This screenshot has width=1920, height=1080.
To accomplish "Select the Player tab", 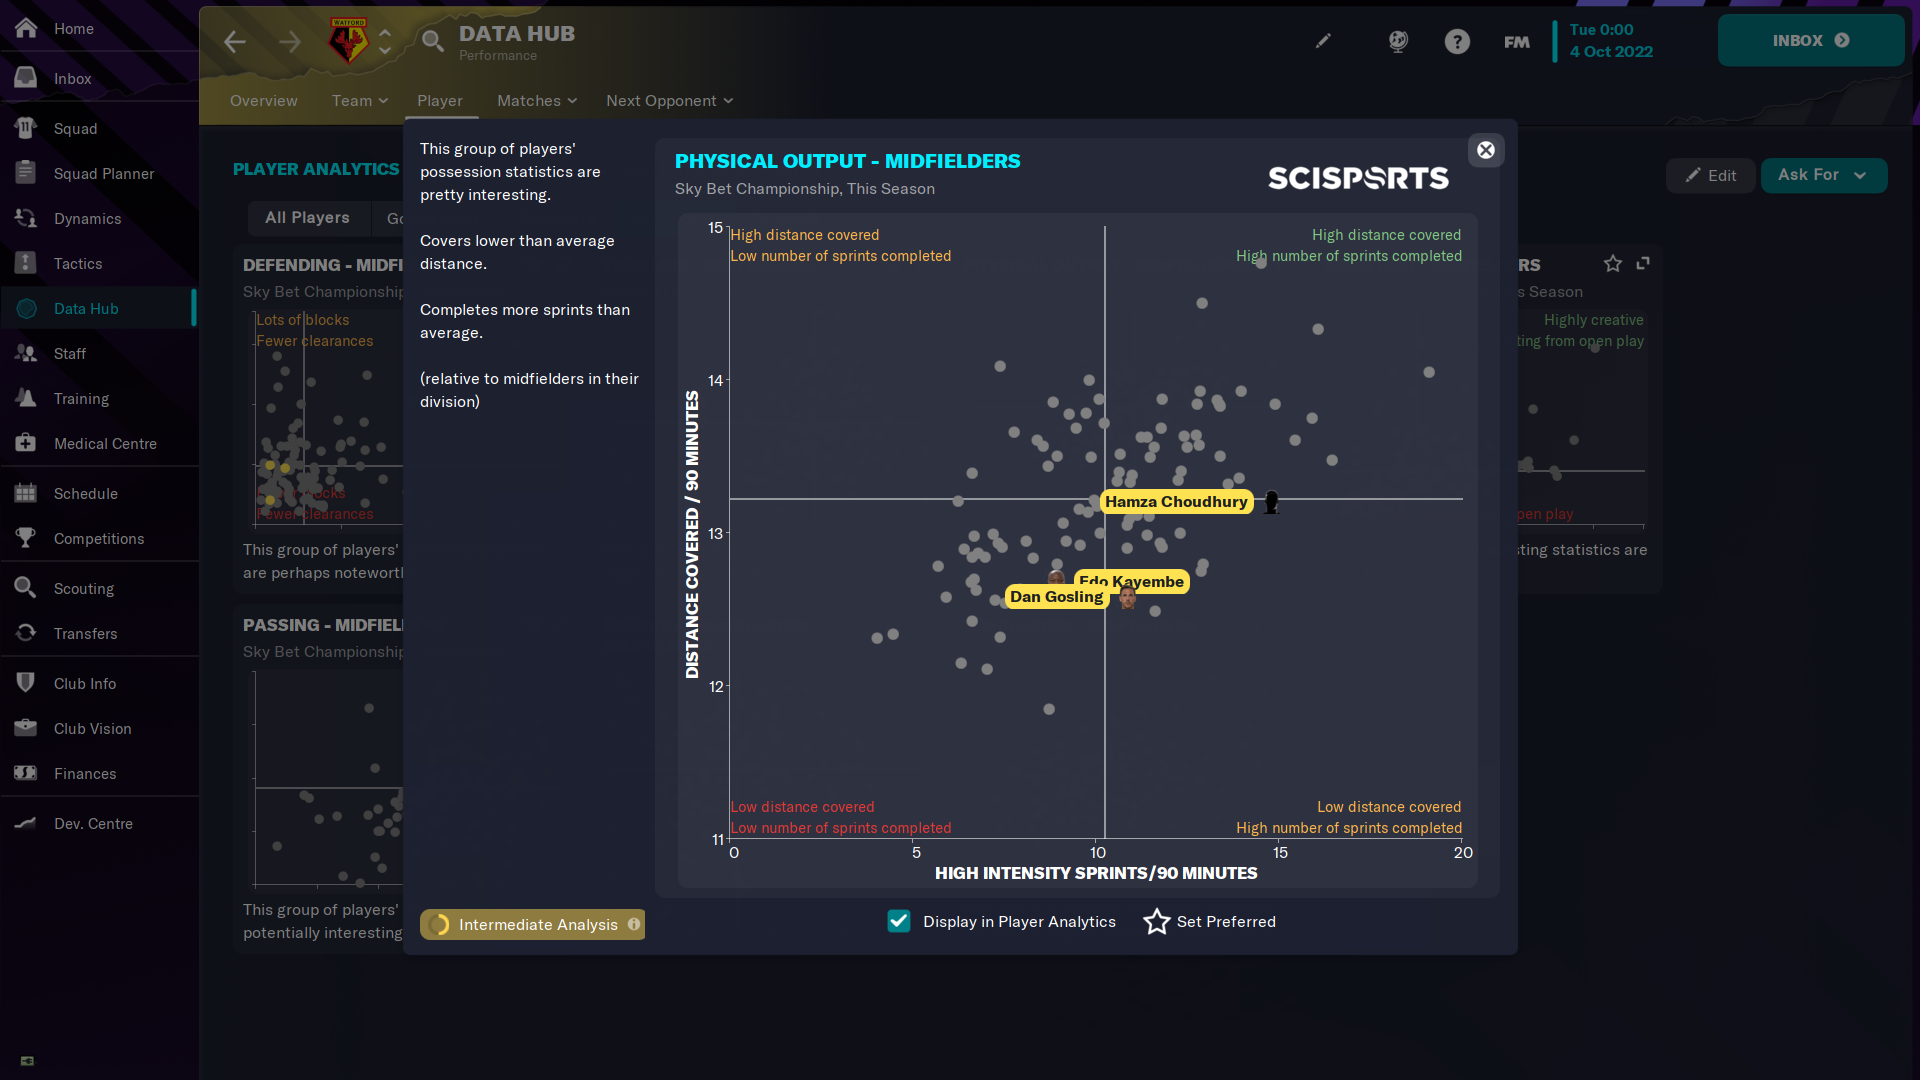I will coord(440,100).
